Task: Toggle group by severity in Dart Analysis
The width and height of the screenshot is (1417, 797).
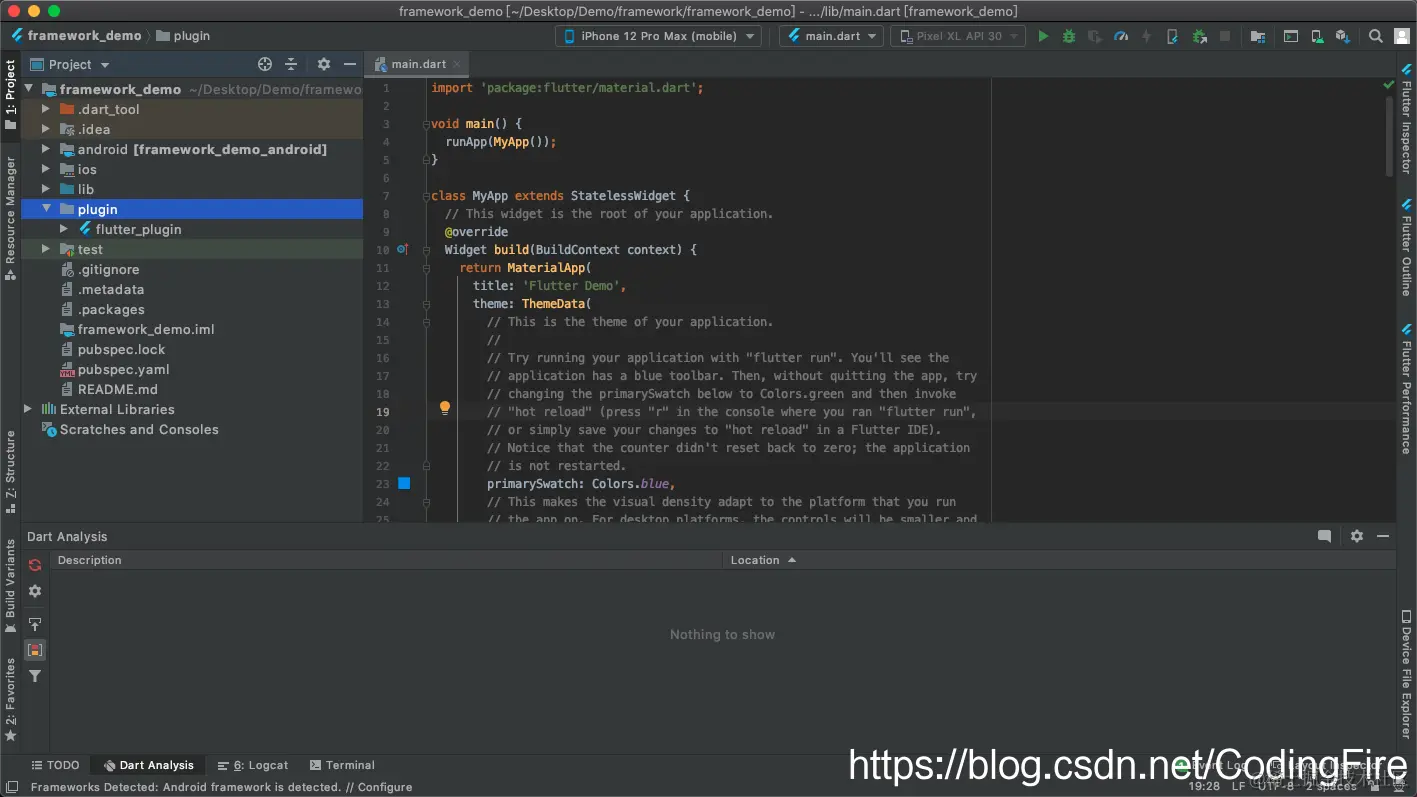Action: point(35,650)
